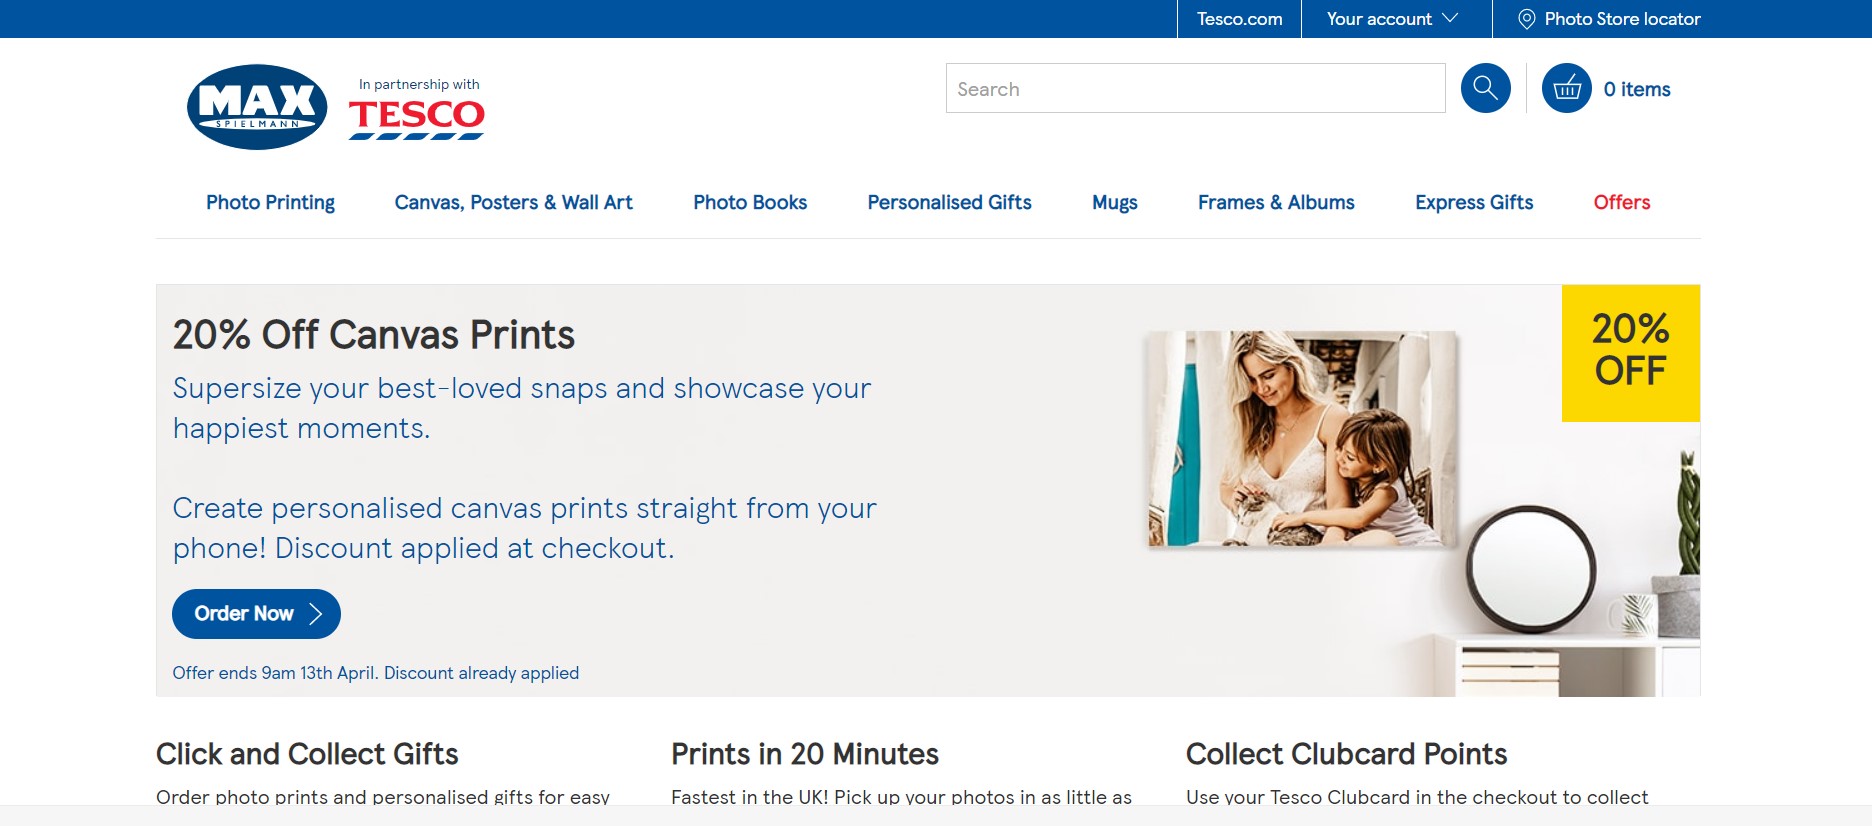Click 'Create personalised canvas prints' paragraph
The image size is (1872, 826).
point(525,528)
